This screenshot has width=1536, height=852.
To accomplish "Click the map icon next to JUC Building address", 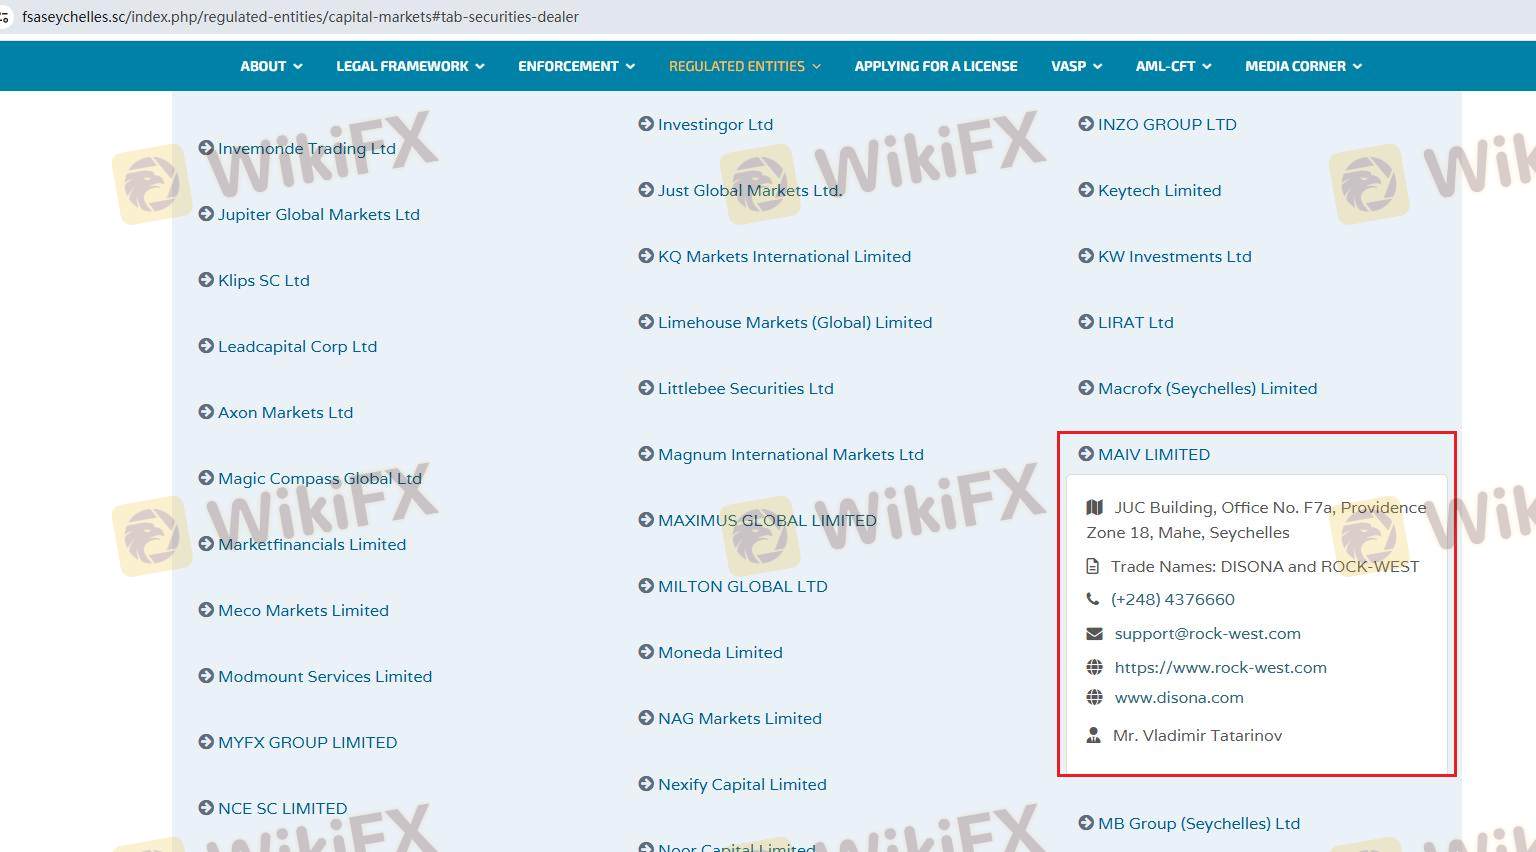I will tap(1094, 508).
